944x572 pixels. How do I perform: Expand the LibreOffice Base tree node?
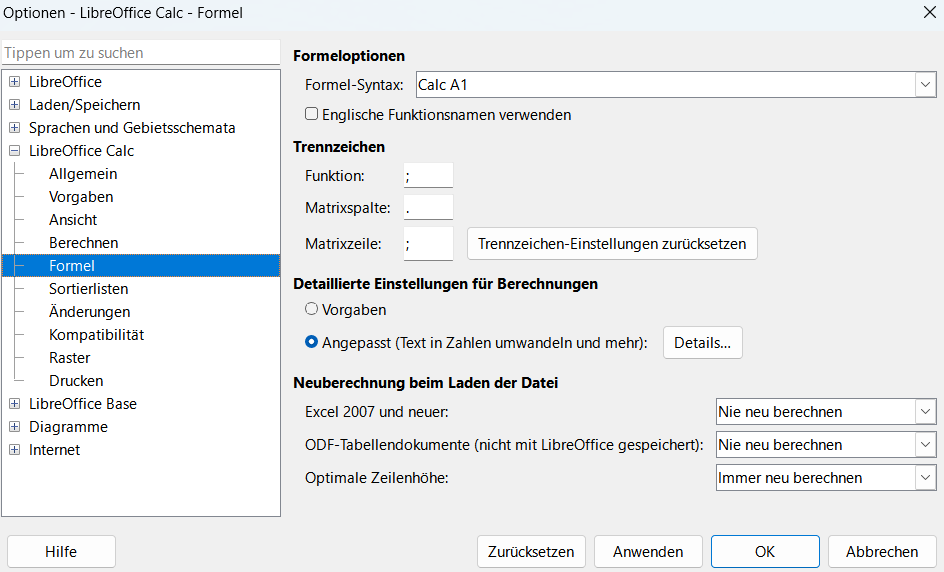point(14,403)
